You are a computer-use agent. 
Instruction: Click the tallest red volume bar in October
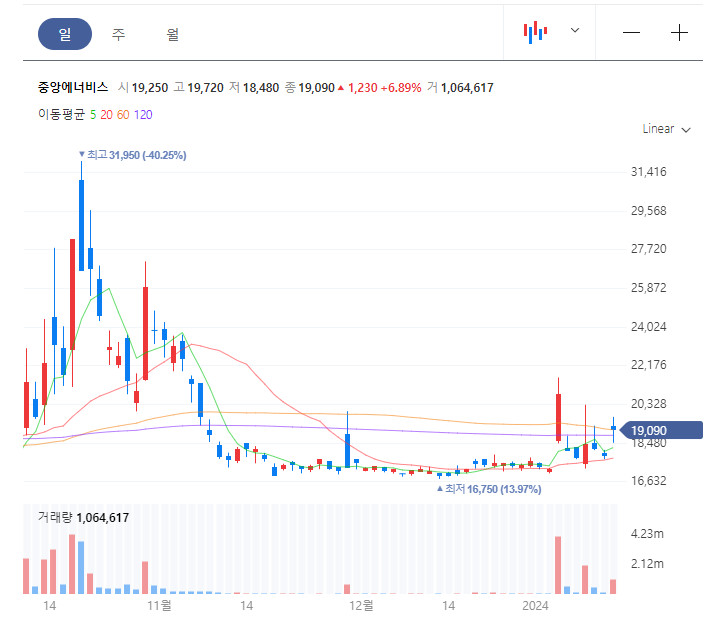[x=72, y=564]
